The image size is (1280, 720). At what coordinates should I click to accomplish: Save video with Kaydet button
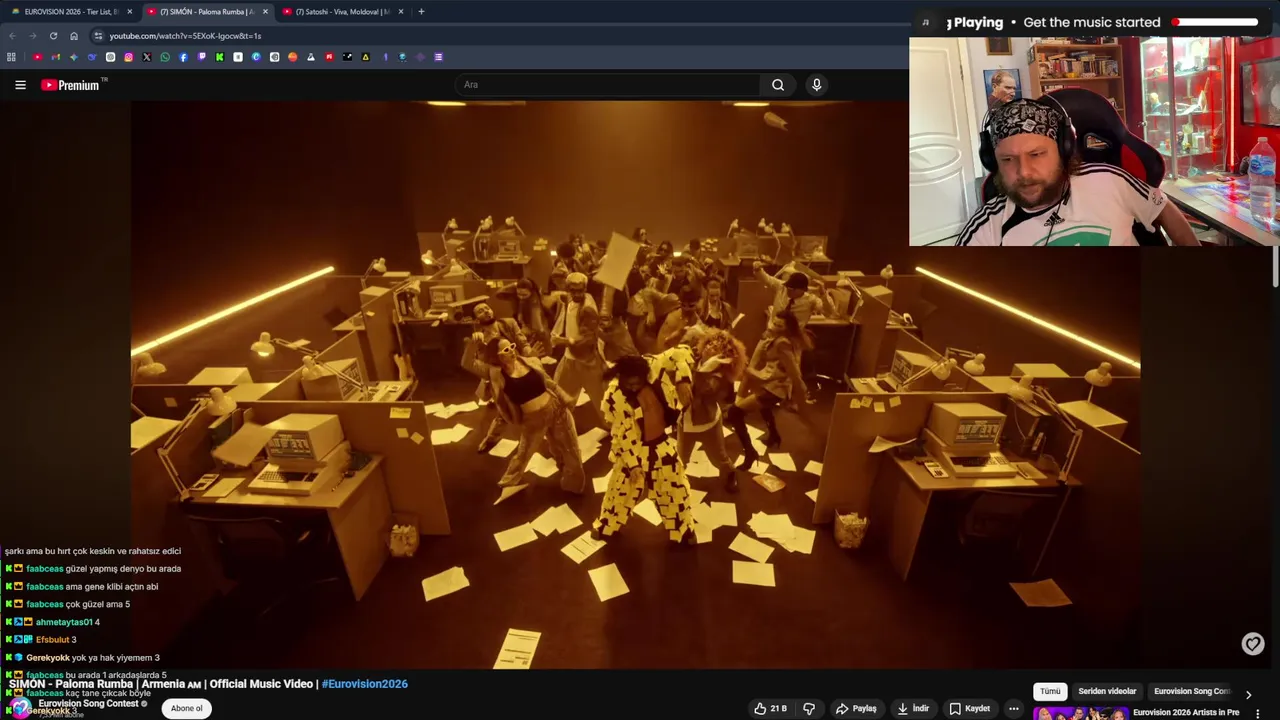coord(970,709)
